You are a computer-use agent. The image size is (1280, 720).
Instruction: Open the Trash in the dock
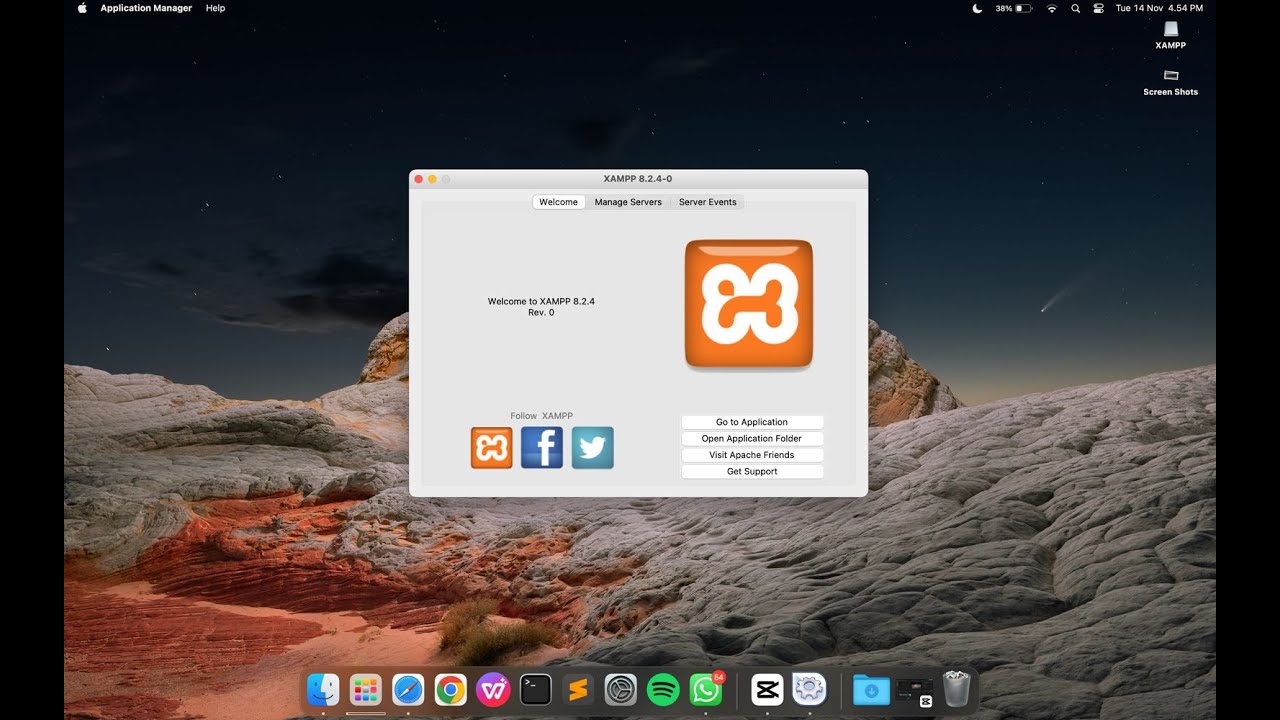click(957, 689)
